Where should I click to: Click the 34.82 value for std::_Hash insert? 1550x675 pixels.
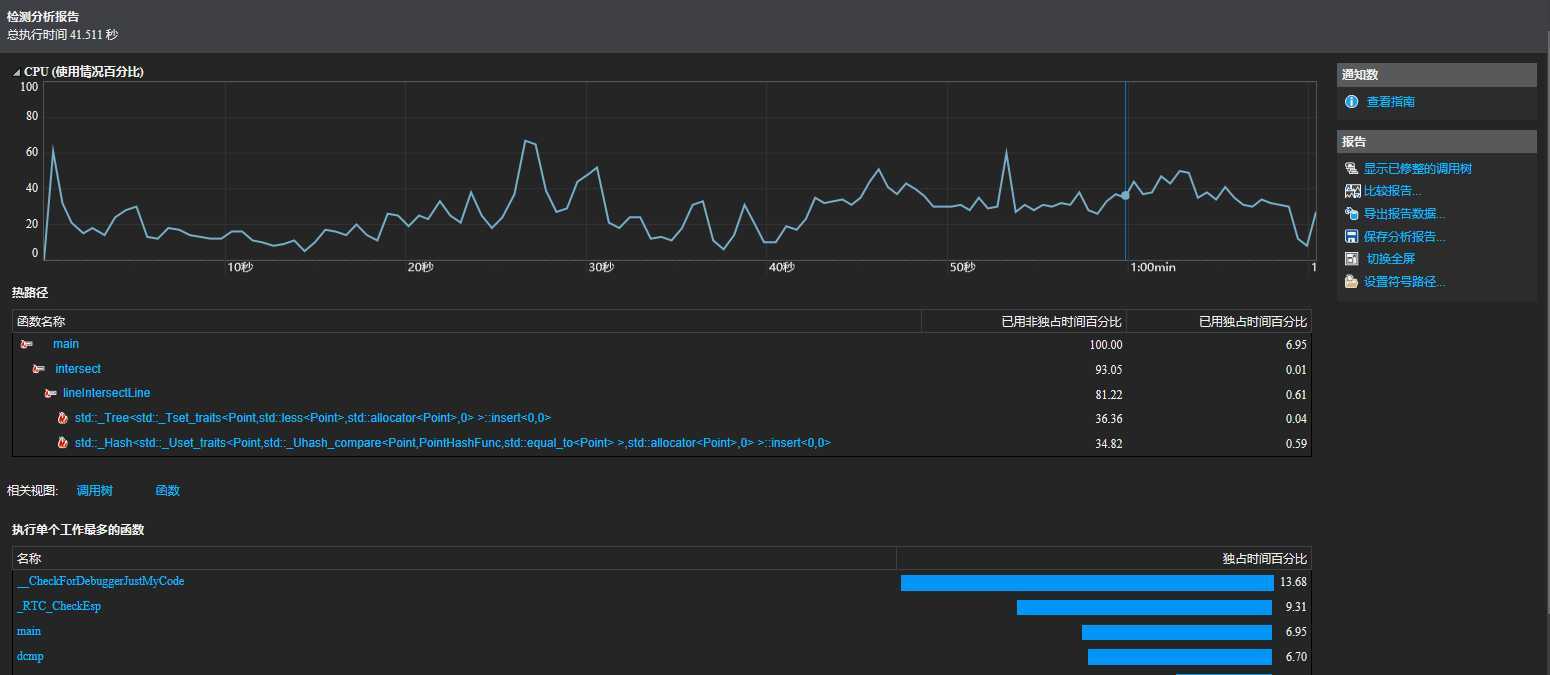pyautogui.click(x=1109, y=444)
